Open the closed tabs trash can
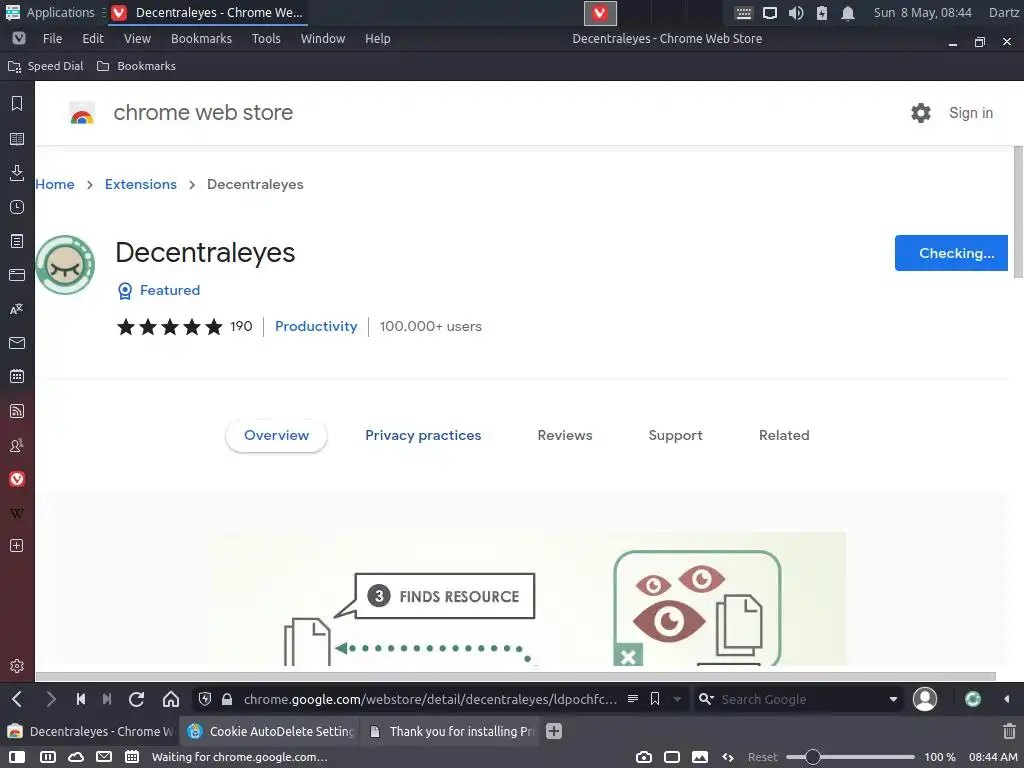1024x768 pixels. coord(1009,731)
